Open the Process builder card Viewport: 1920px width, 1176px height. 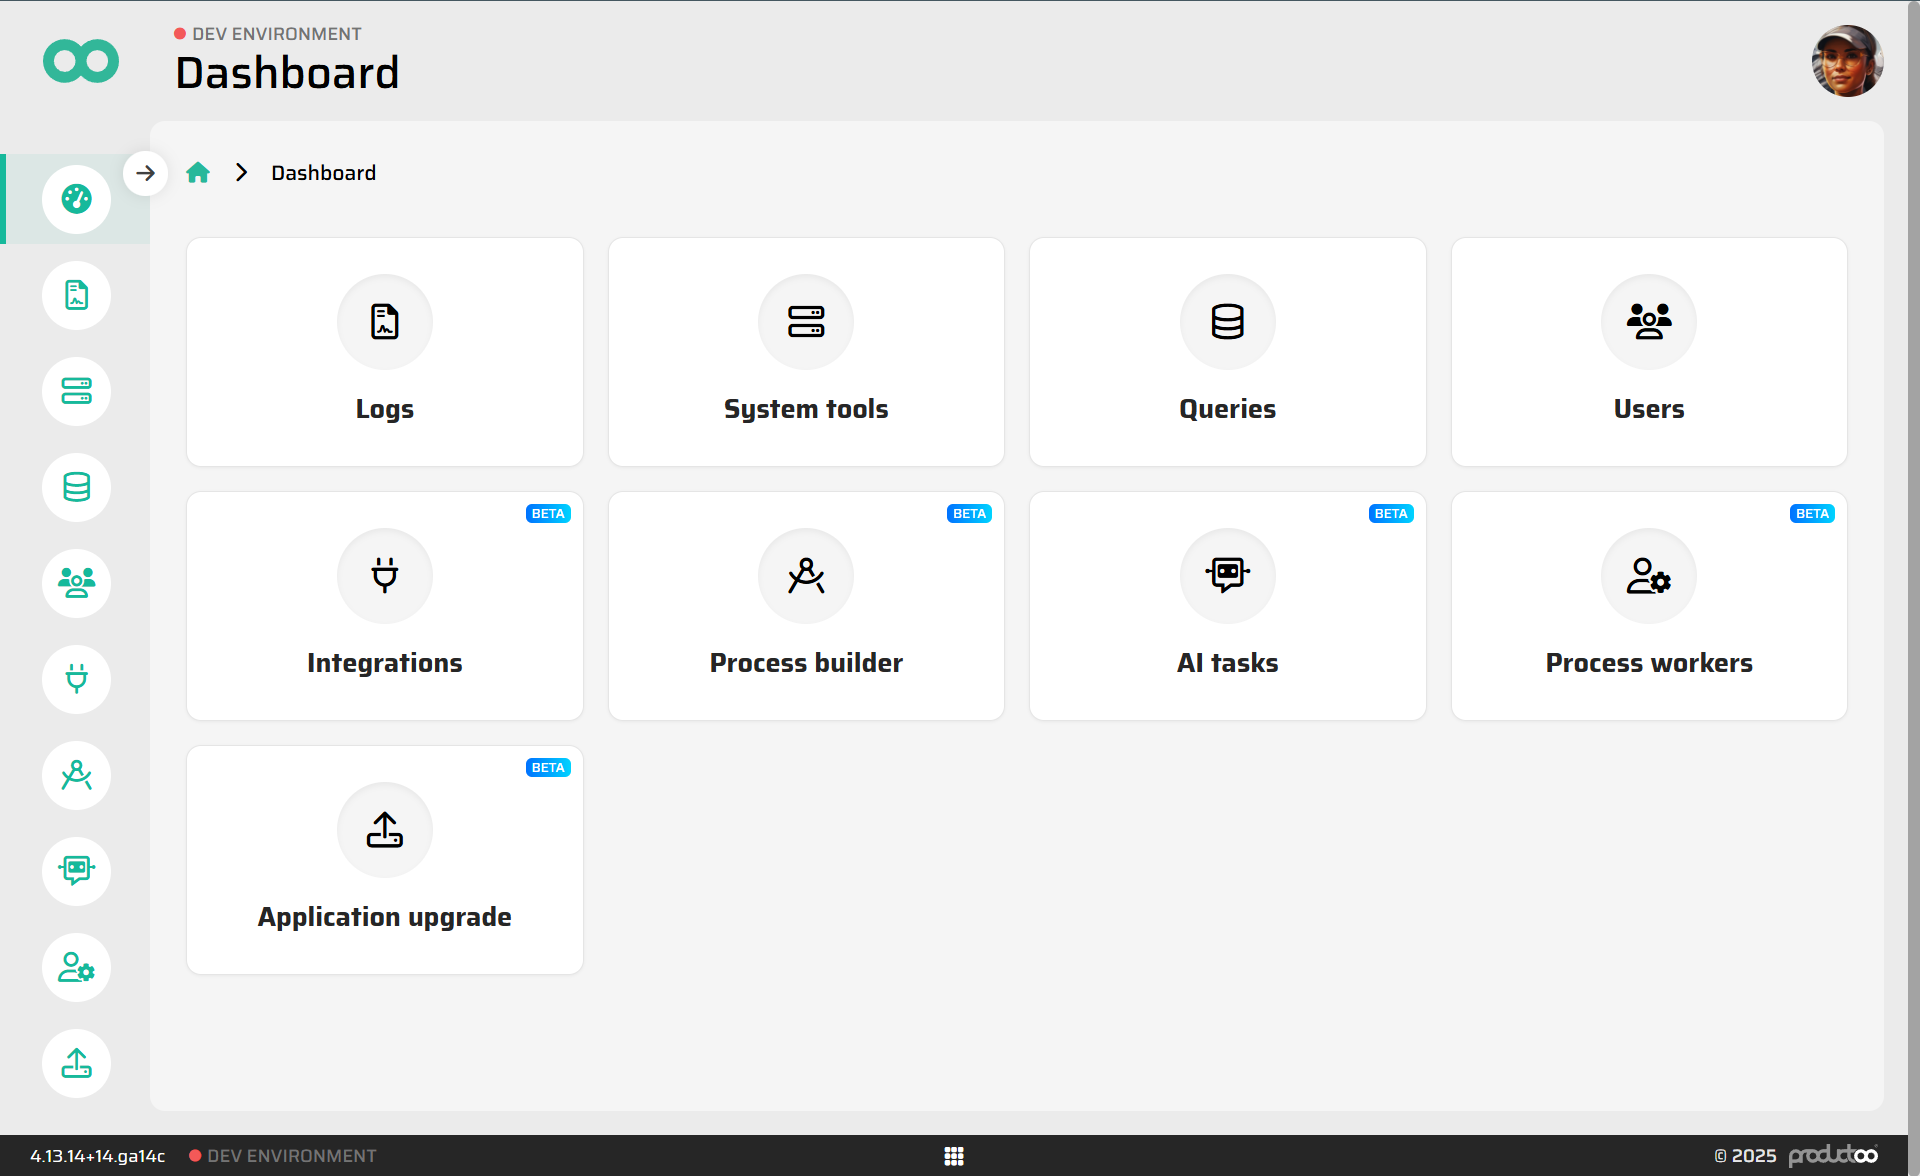point(806,606)
